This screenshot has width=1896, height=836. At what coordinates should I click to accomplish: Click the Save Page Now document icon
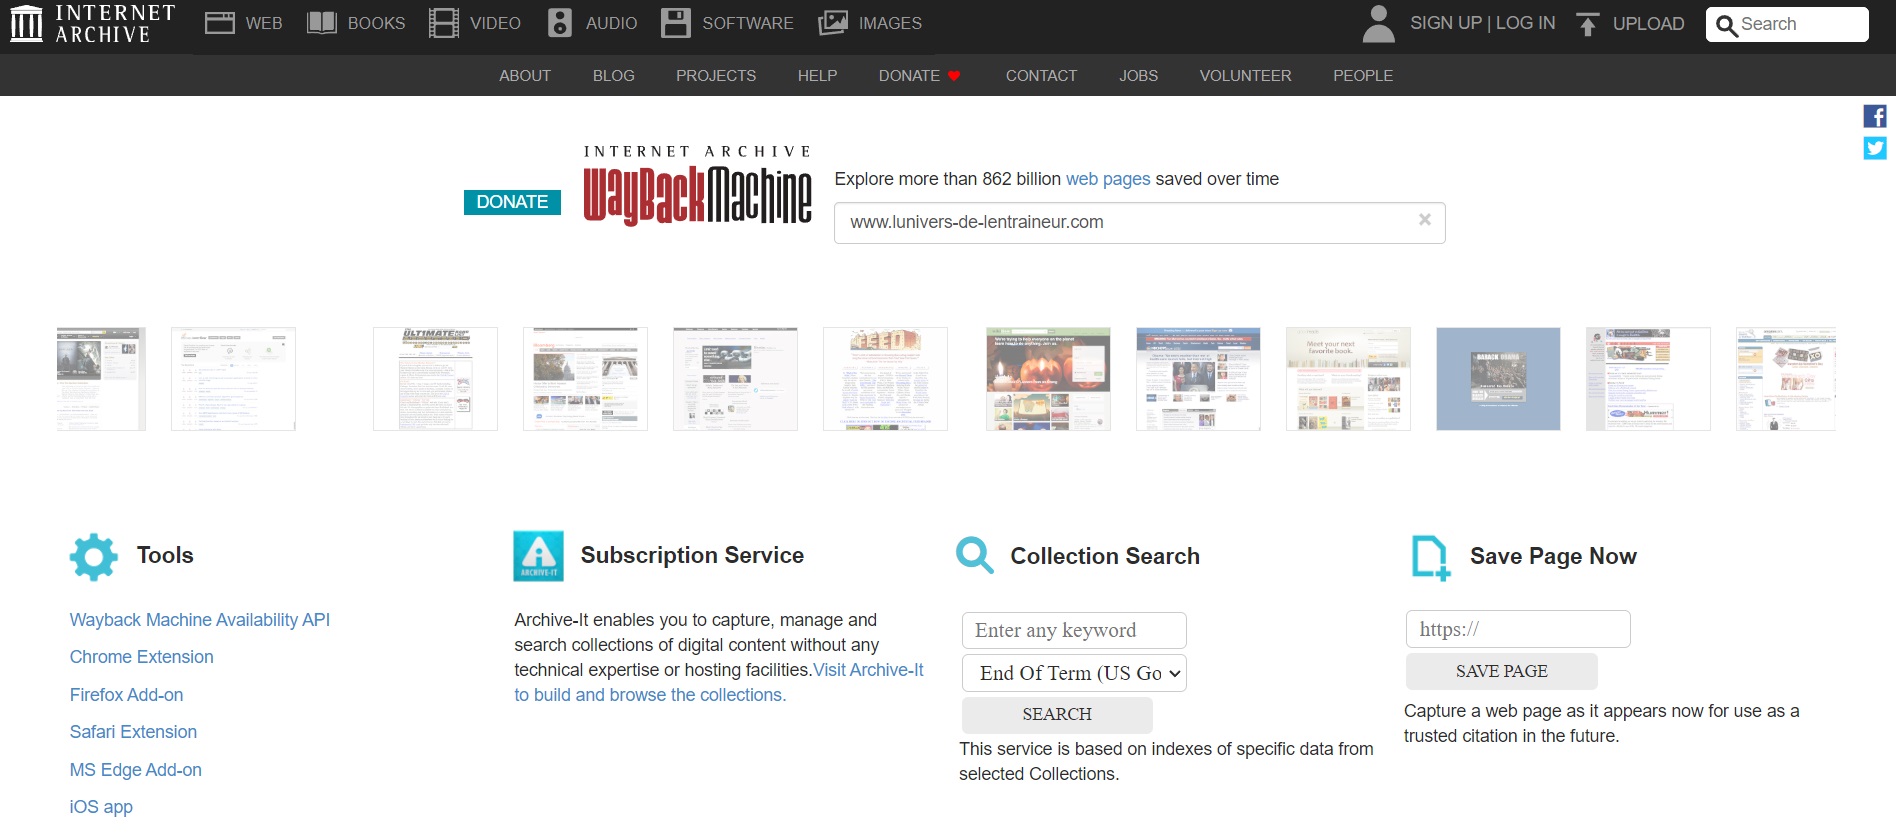[x=1431, y=558]
